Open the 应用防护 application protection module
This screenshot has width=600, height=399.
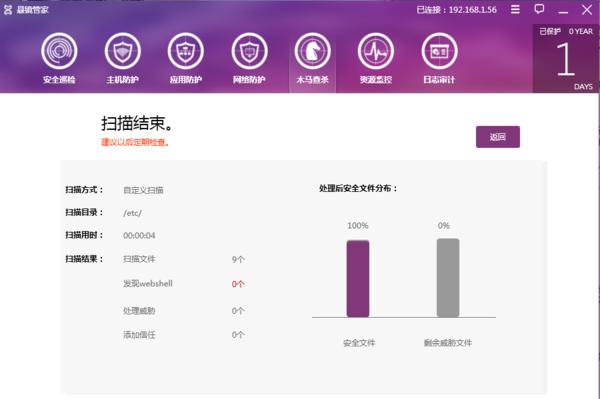186,59
